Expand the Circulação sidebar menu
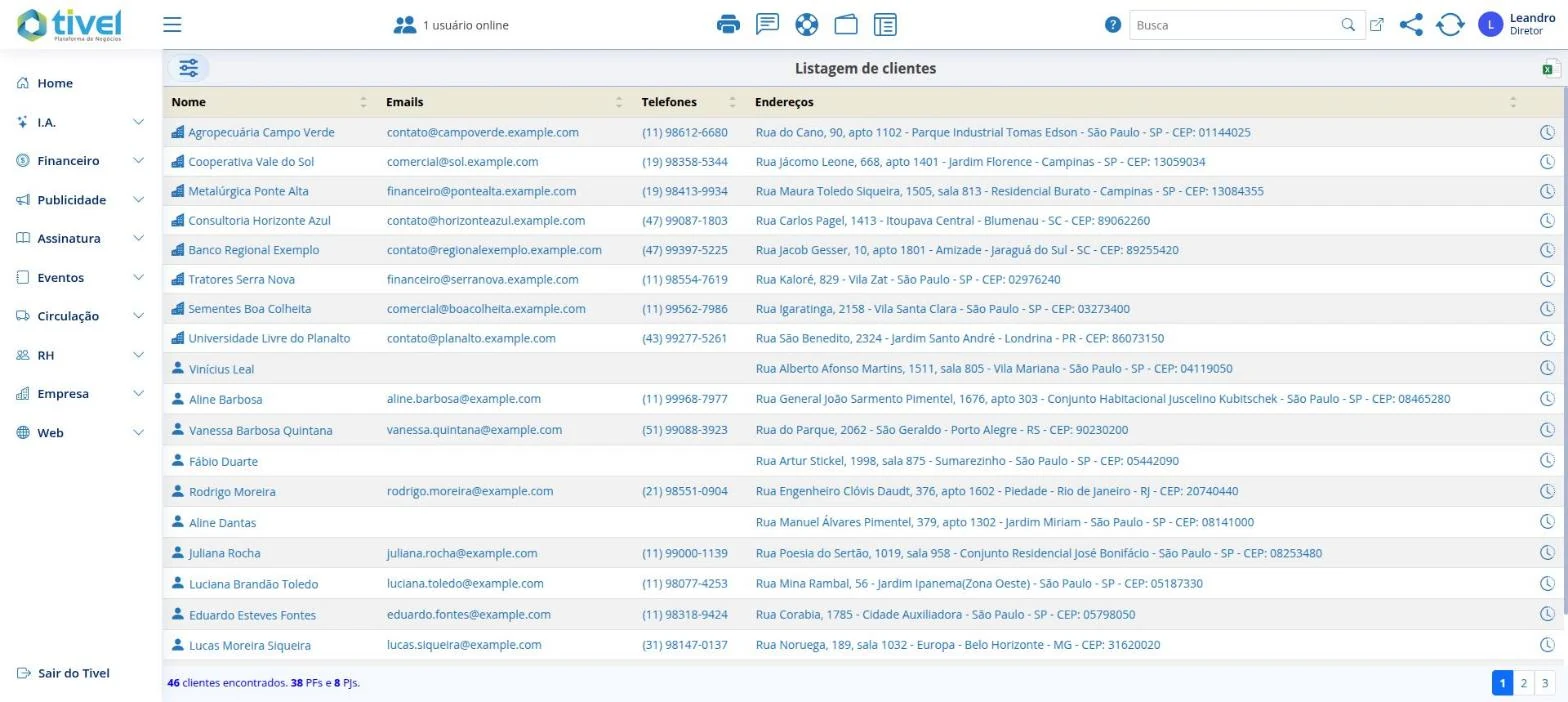Viewport: 1568px width, 702px height. (81, 316)
